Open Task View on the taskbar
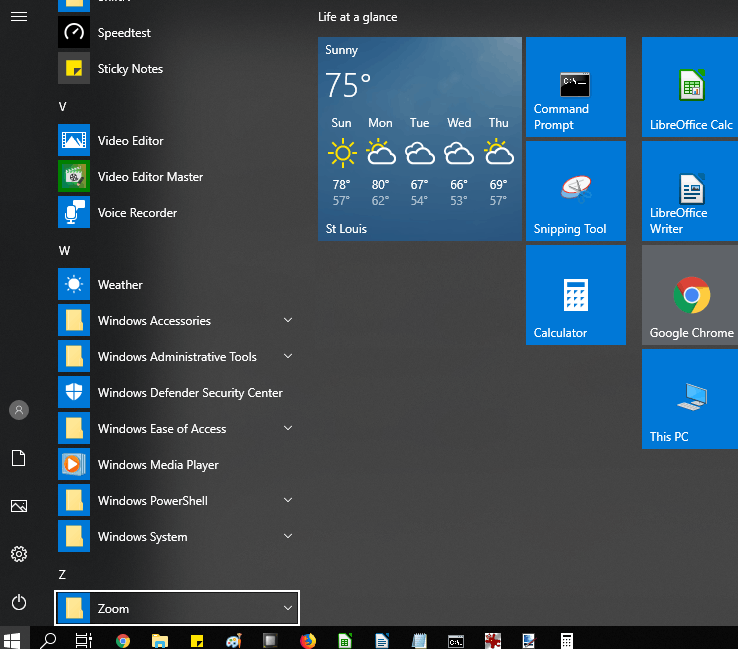Screen dimensions: 738x649 [84, 640]
